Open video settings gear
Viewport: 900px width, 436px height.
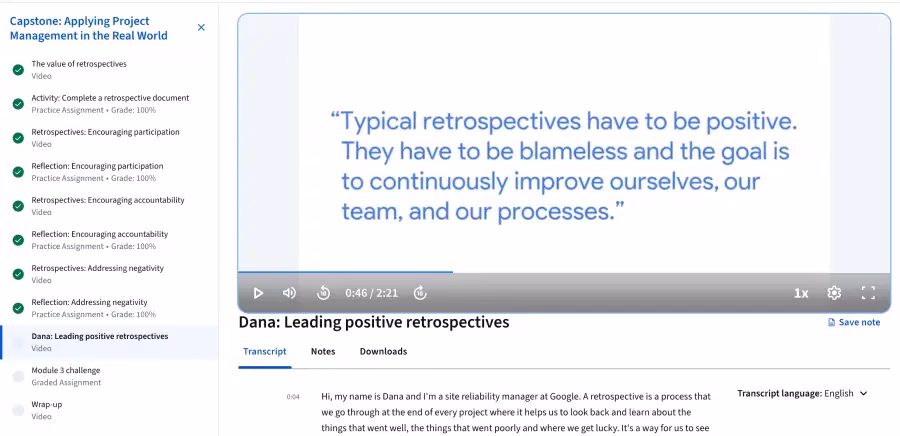point(834,293)
